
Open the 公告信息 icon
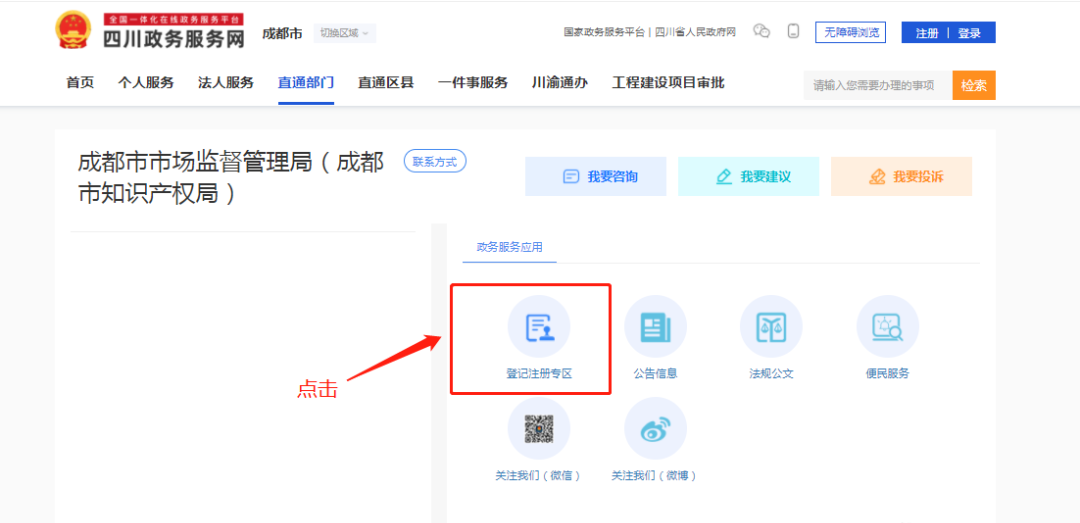[655, 327]
